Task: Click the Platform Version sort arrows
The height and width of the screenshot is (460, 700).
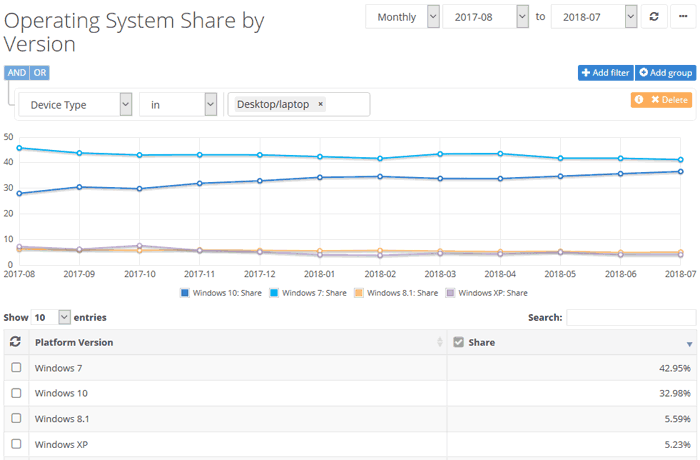Action: (440, 342)
